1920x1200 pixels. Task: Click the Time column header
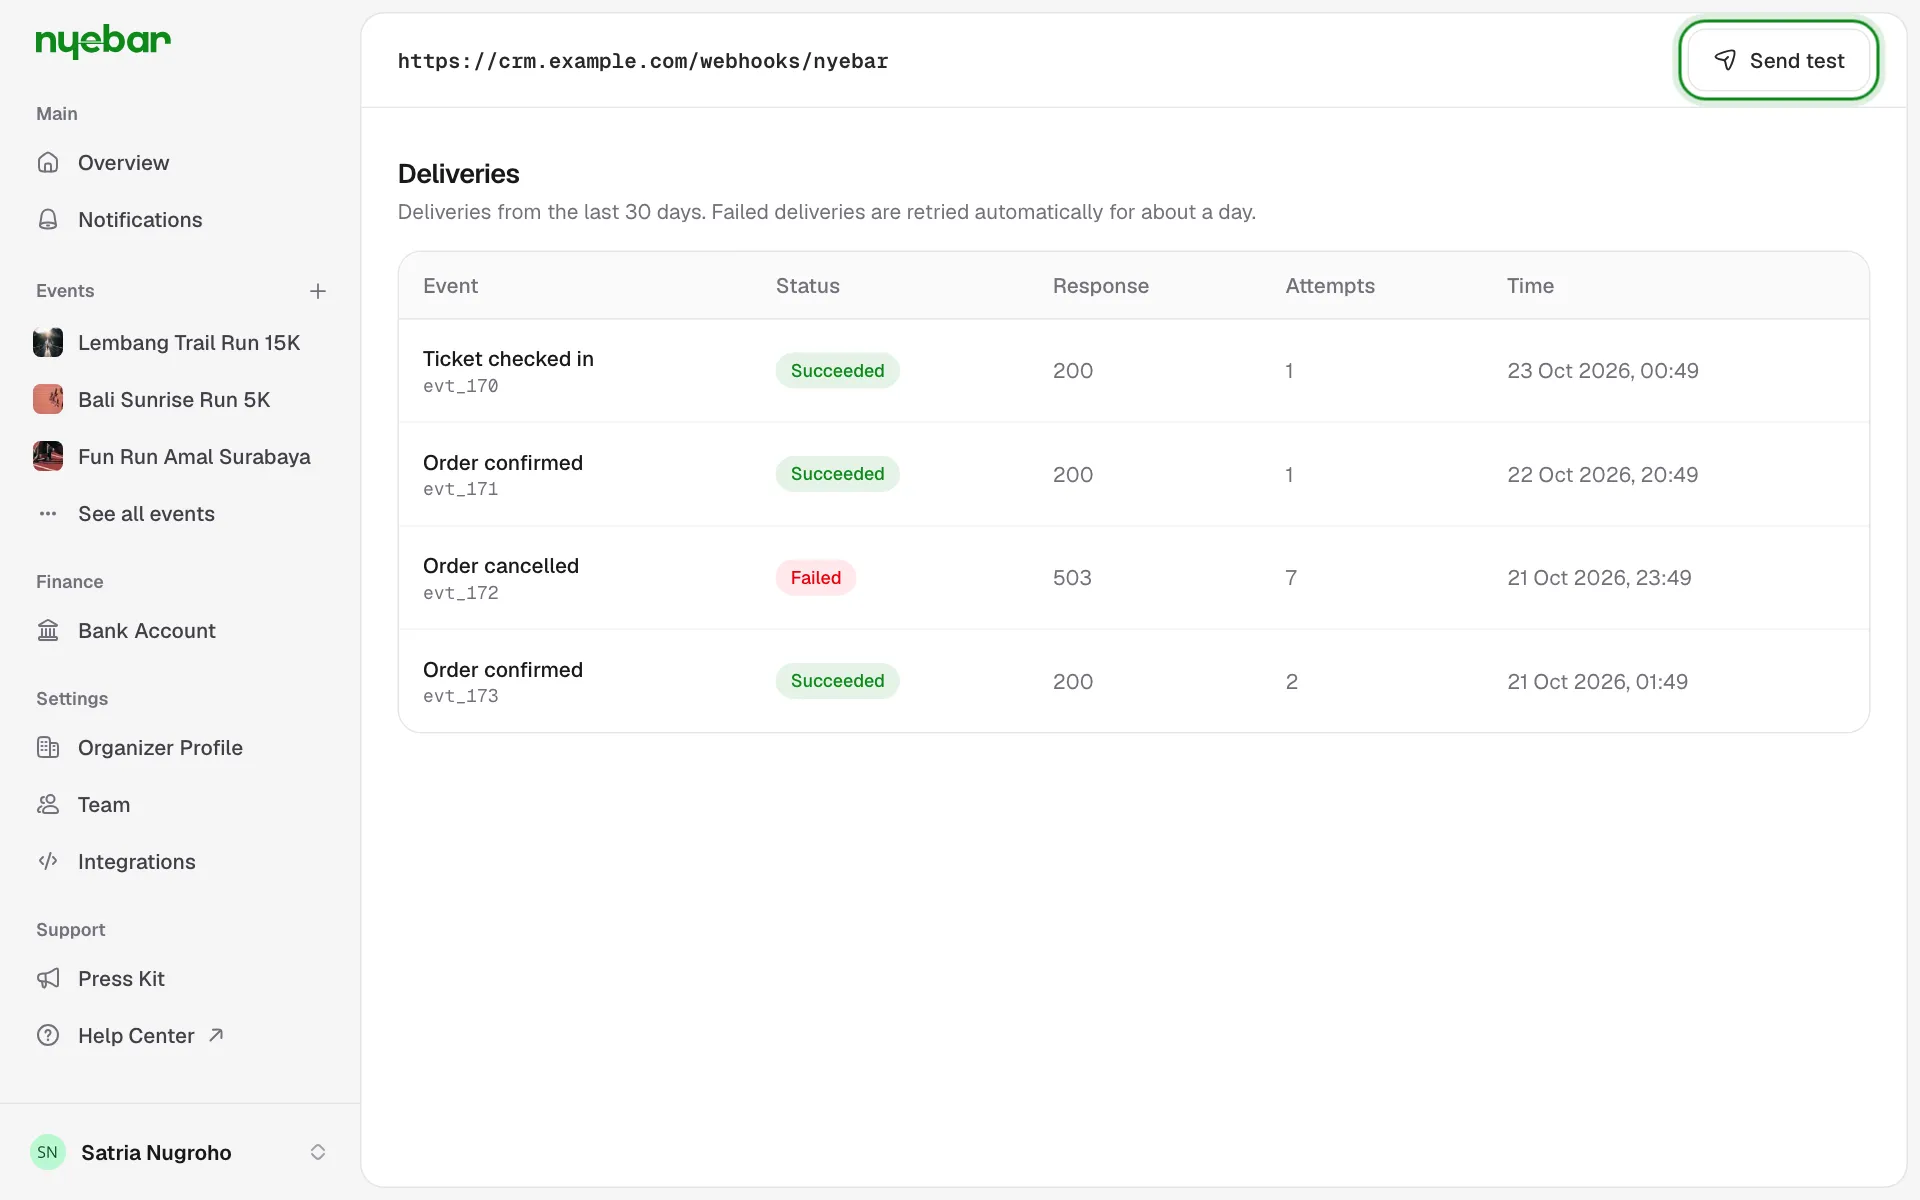point(1530,286)
